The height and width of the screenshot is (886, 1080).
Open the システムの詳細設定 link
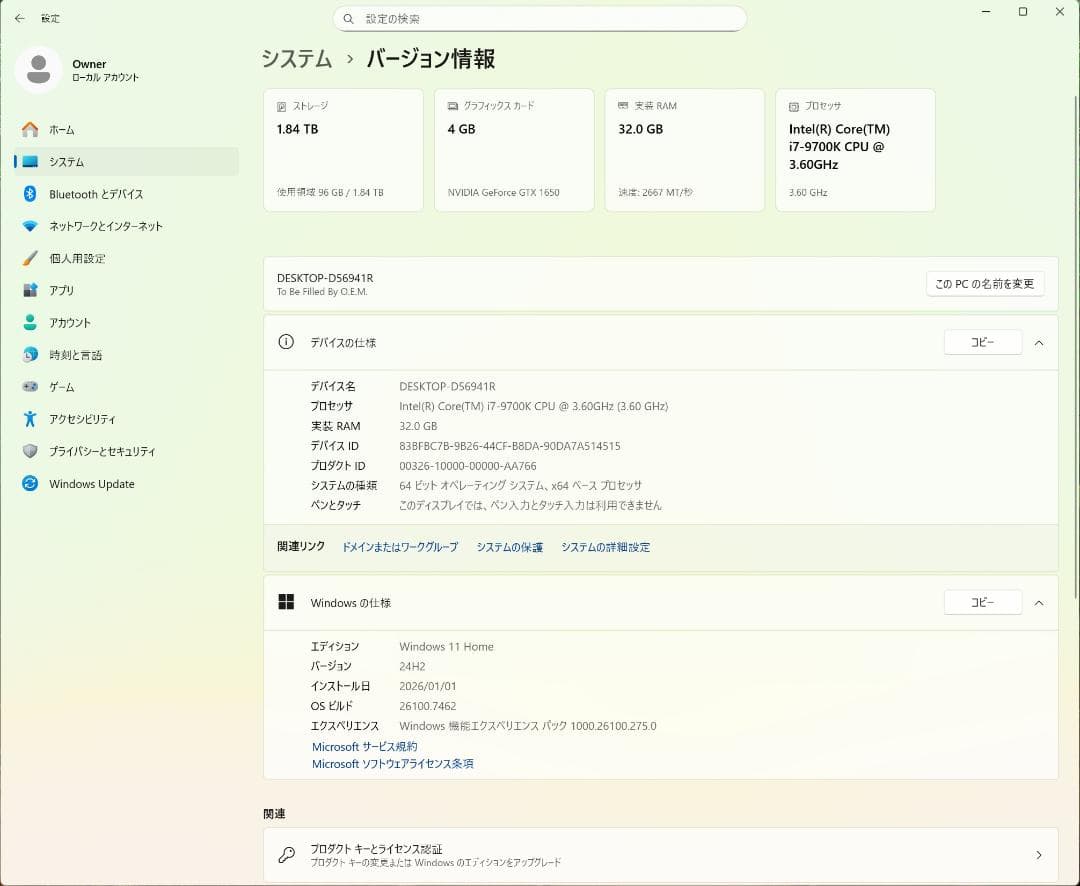(x=607, y=547)
